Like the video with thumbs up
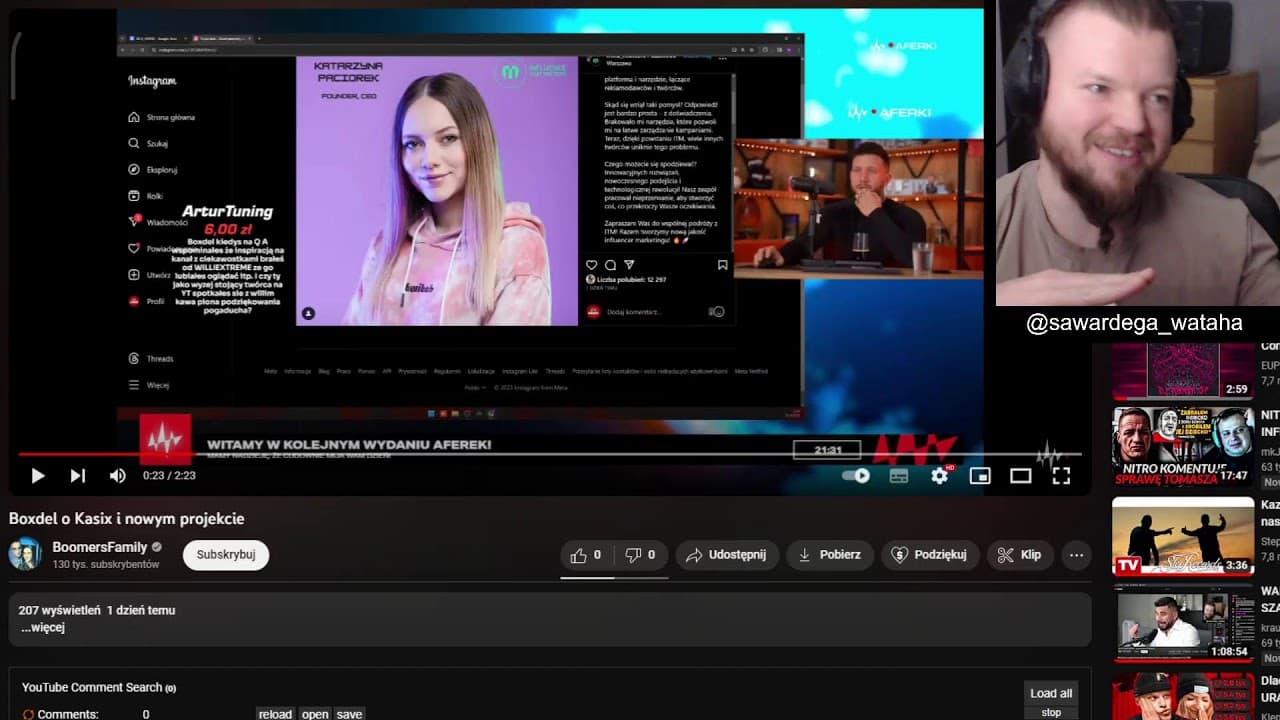Screen dimensions: 1280x720 pyautogui.click(x=587, y=555)
